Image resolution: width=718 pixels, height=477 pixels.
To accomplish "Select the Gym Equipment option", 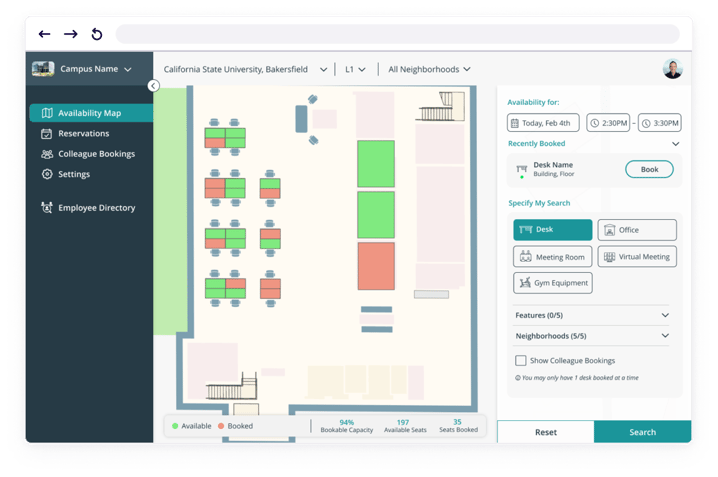I will pyautogui.click(x=552, y=283).
